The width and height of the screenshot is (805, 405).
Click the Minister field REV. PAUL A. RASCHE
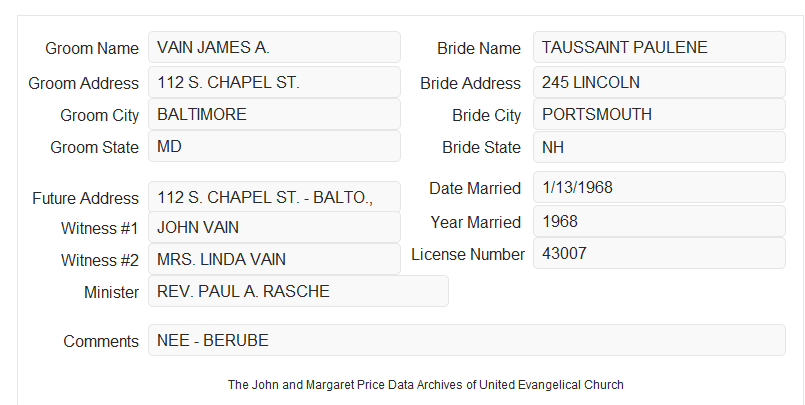tap(298, 291)
